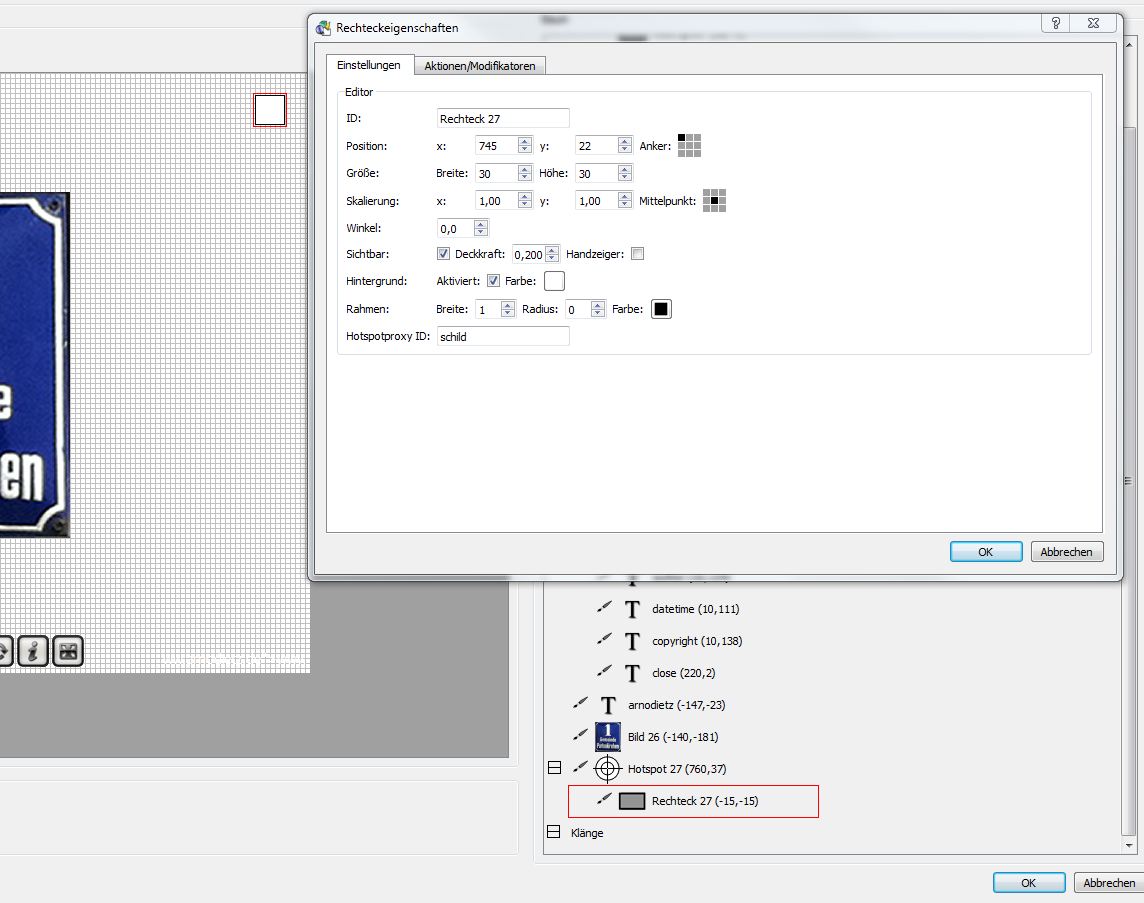Click Abbrechen in the Rechteckeigenschaften dialog

1066,552
